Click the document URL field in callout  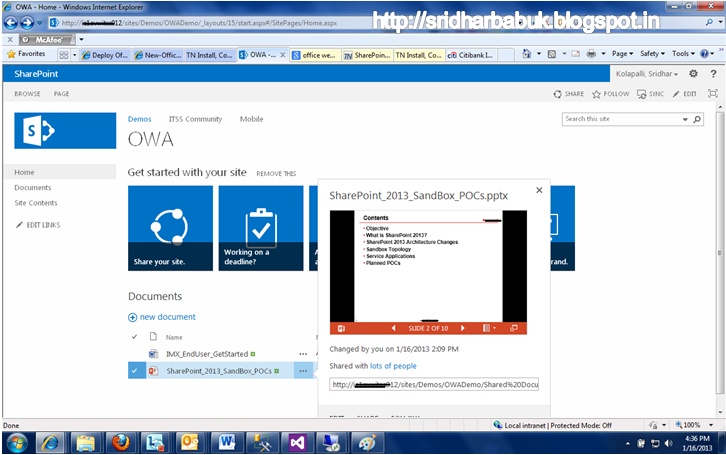coord(434,385)
